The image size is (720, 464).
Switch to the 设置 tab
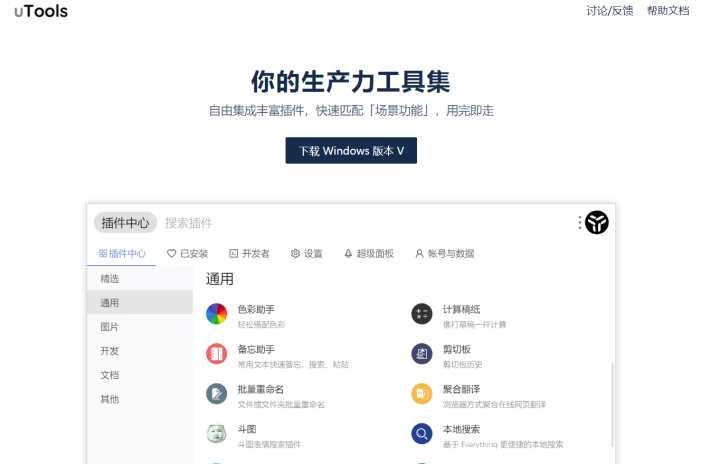click(x=306, y=254)
